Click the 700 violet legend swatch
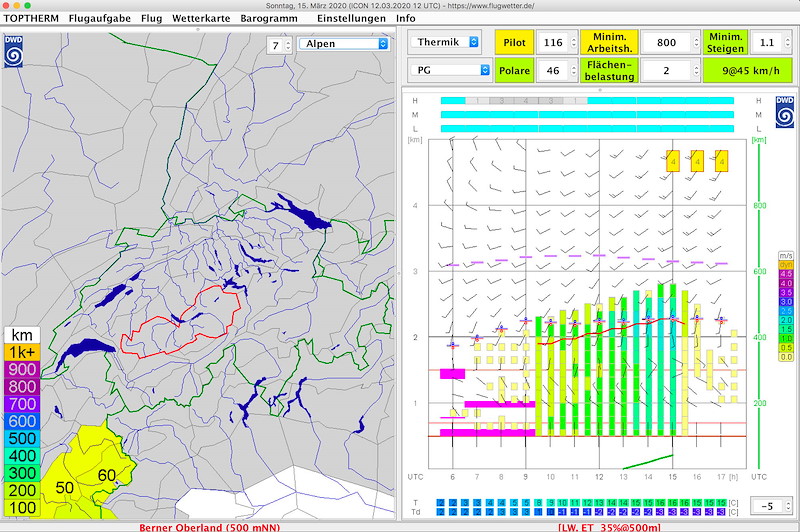Screen dimensions: 800x532 click(x=22, y=404)
